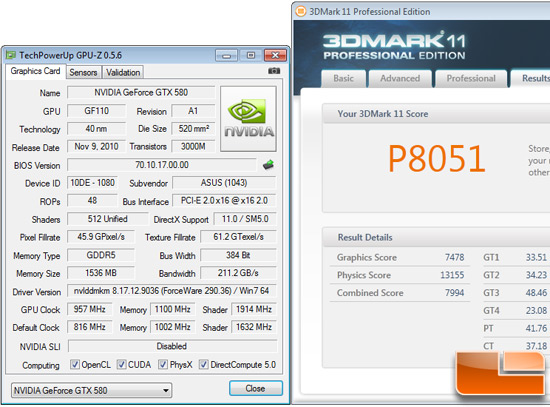The width and height of the screenshot is (550, 407).
Task: Click the Texture Fillrate field 61.2 GTexel/s
Action: pyautogui.click(x=238, y=237)
